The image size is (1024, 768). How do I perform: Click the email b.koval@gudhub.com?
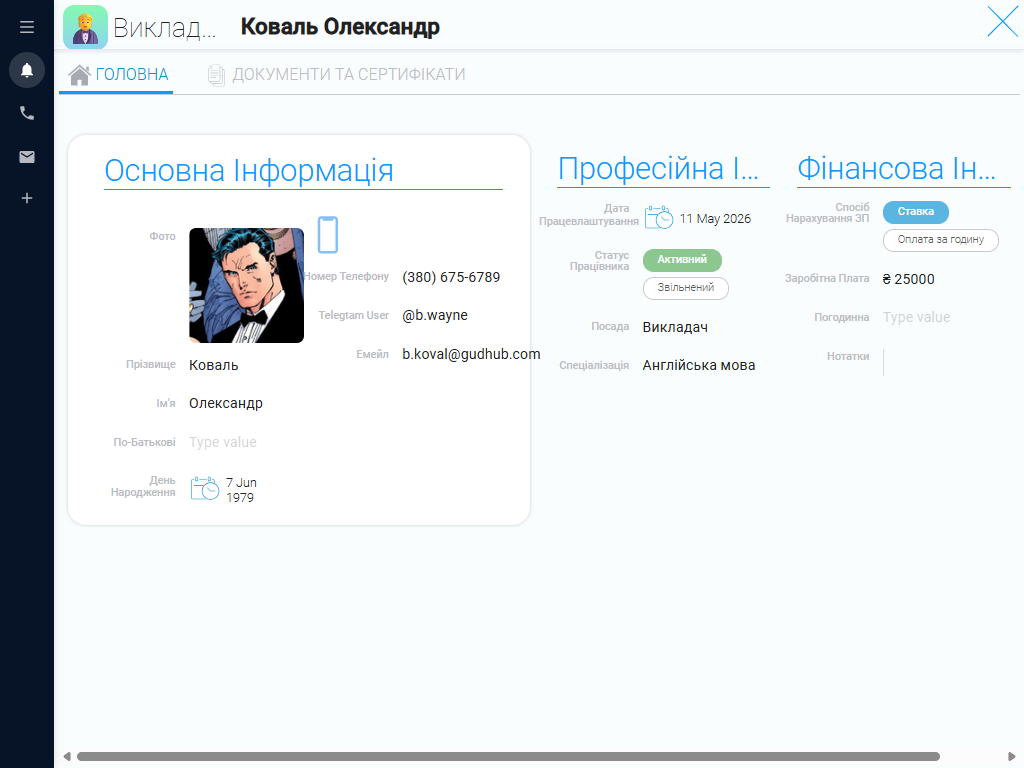coord(472,354)
